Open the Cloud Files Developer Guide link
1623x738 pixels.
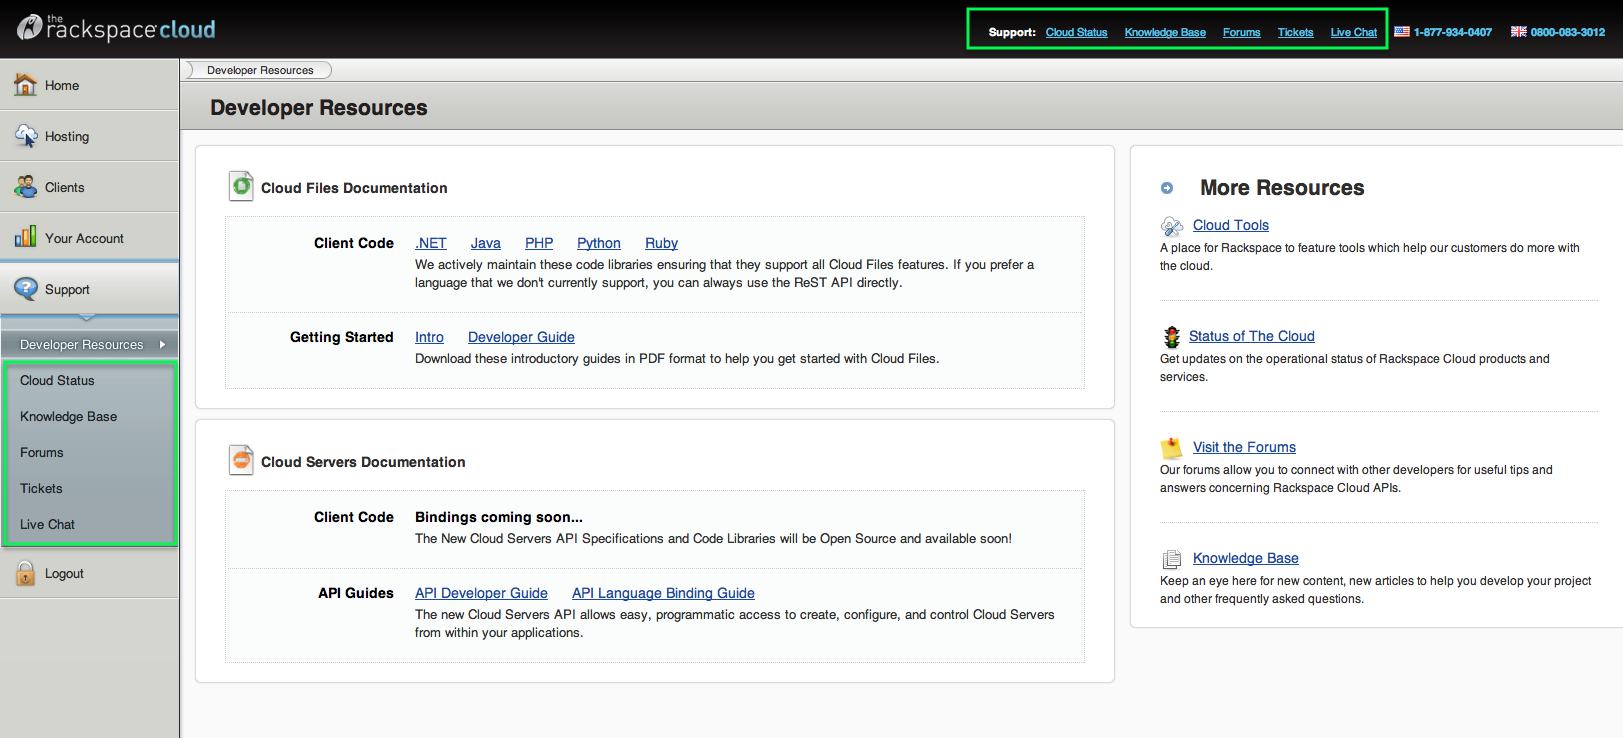point(521,337)
